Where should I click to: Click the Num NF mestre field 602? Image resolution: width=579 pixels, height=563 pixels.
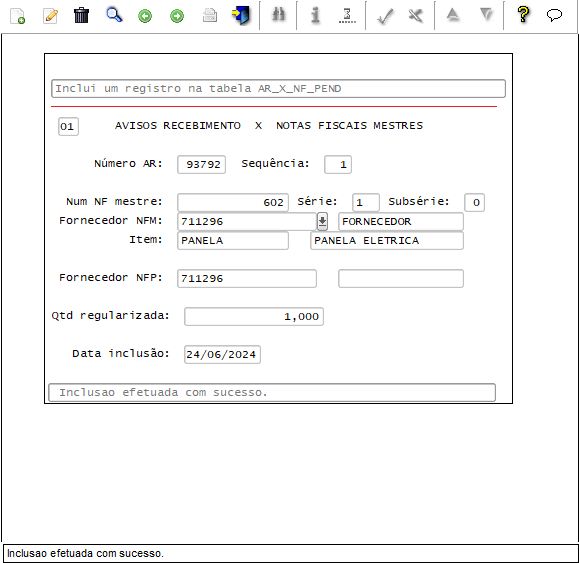pyautogui.click(x=233, y=202)
